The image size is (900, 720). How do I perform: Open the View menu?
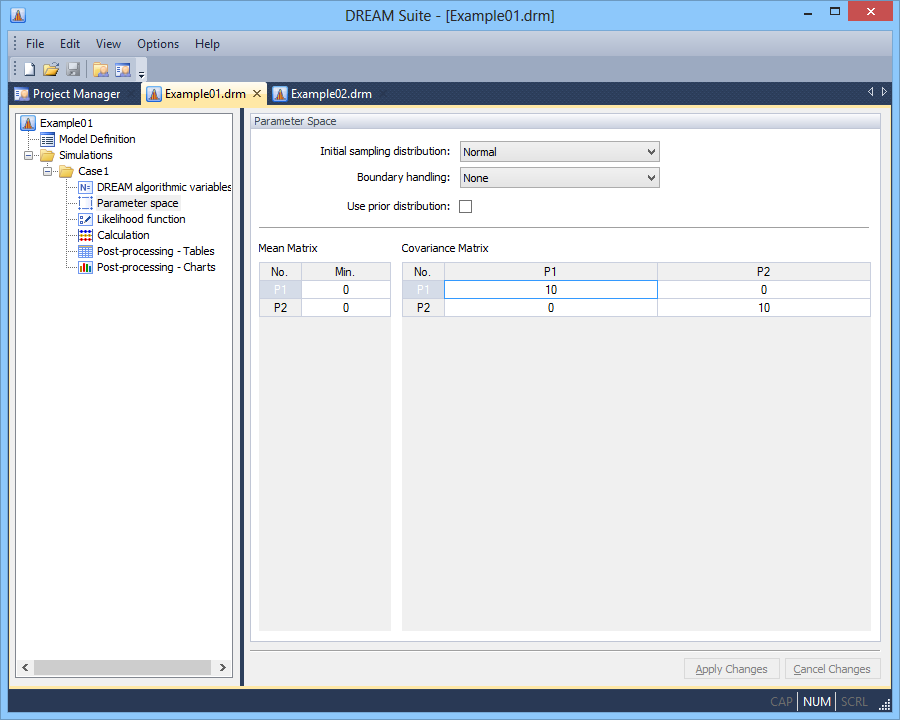108,44
